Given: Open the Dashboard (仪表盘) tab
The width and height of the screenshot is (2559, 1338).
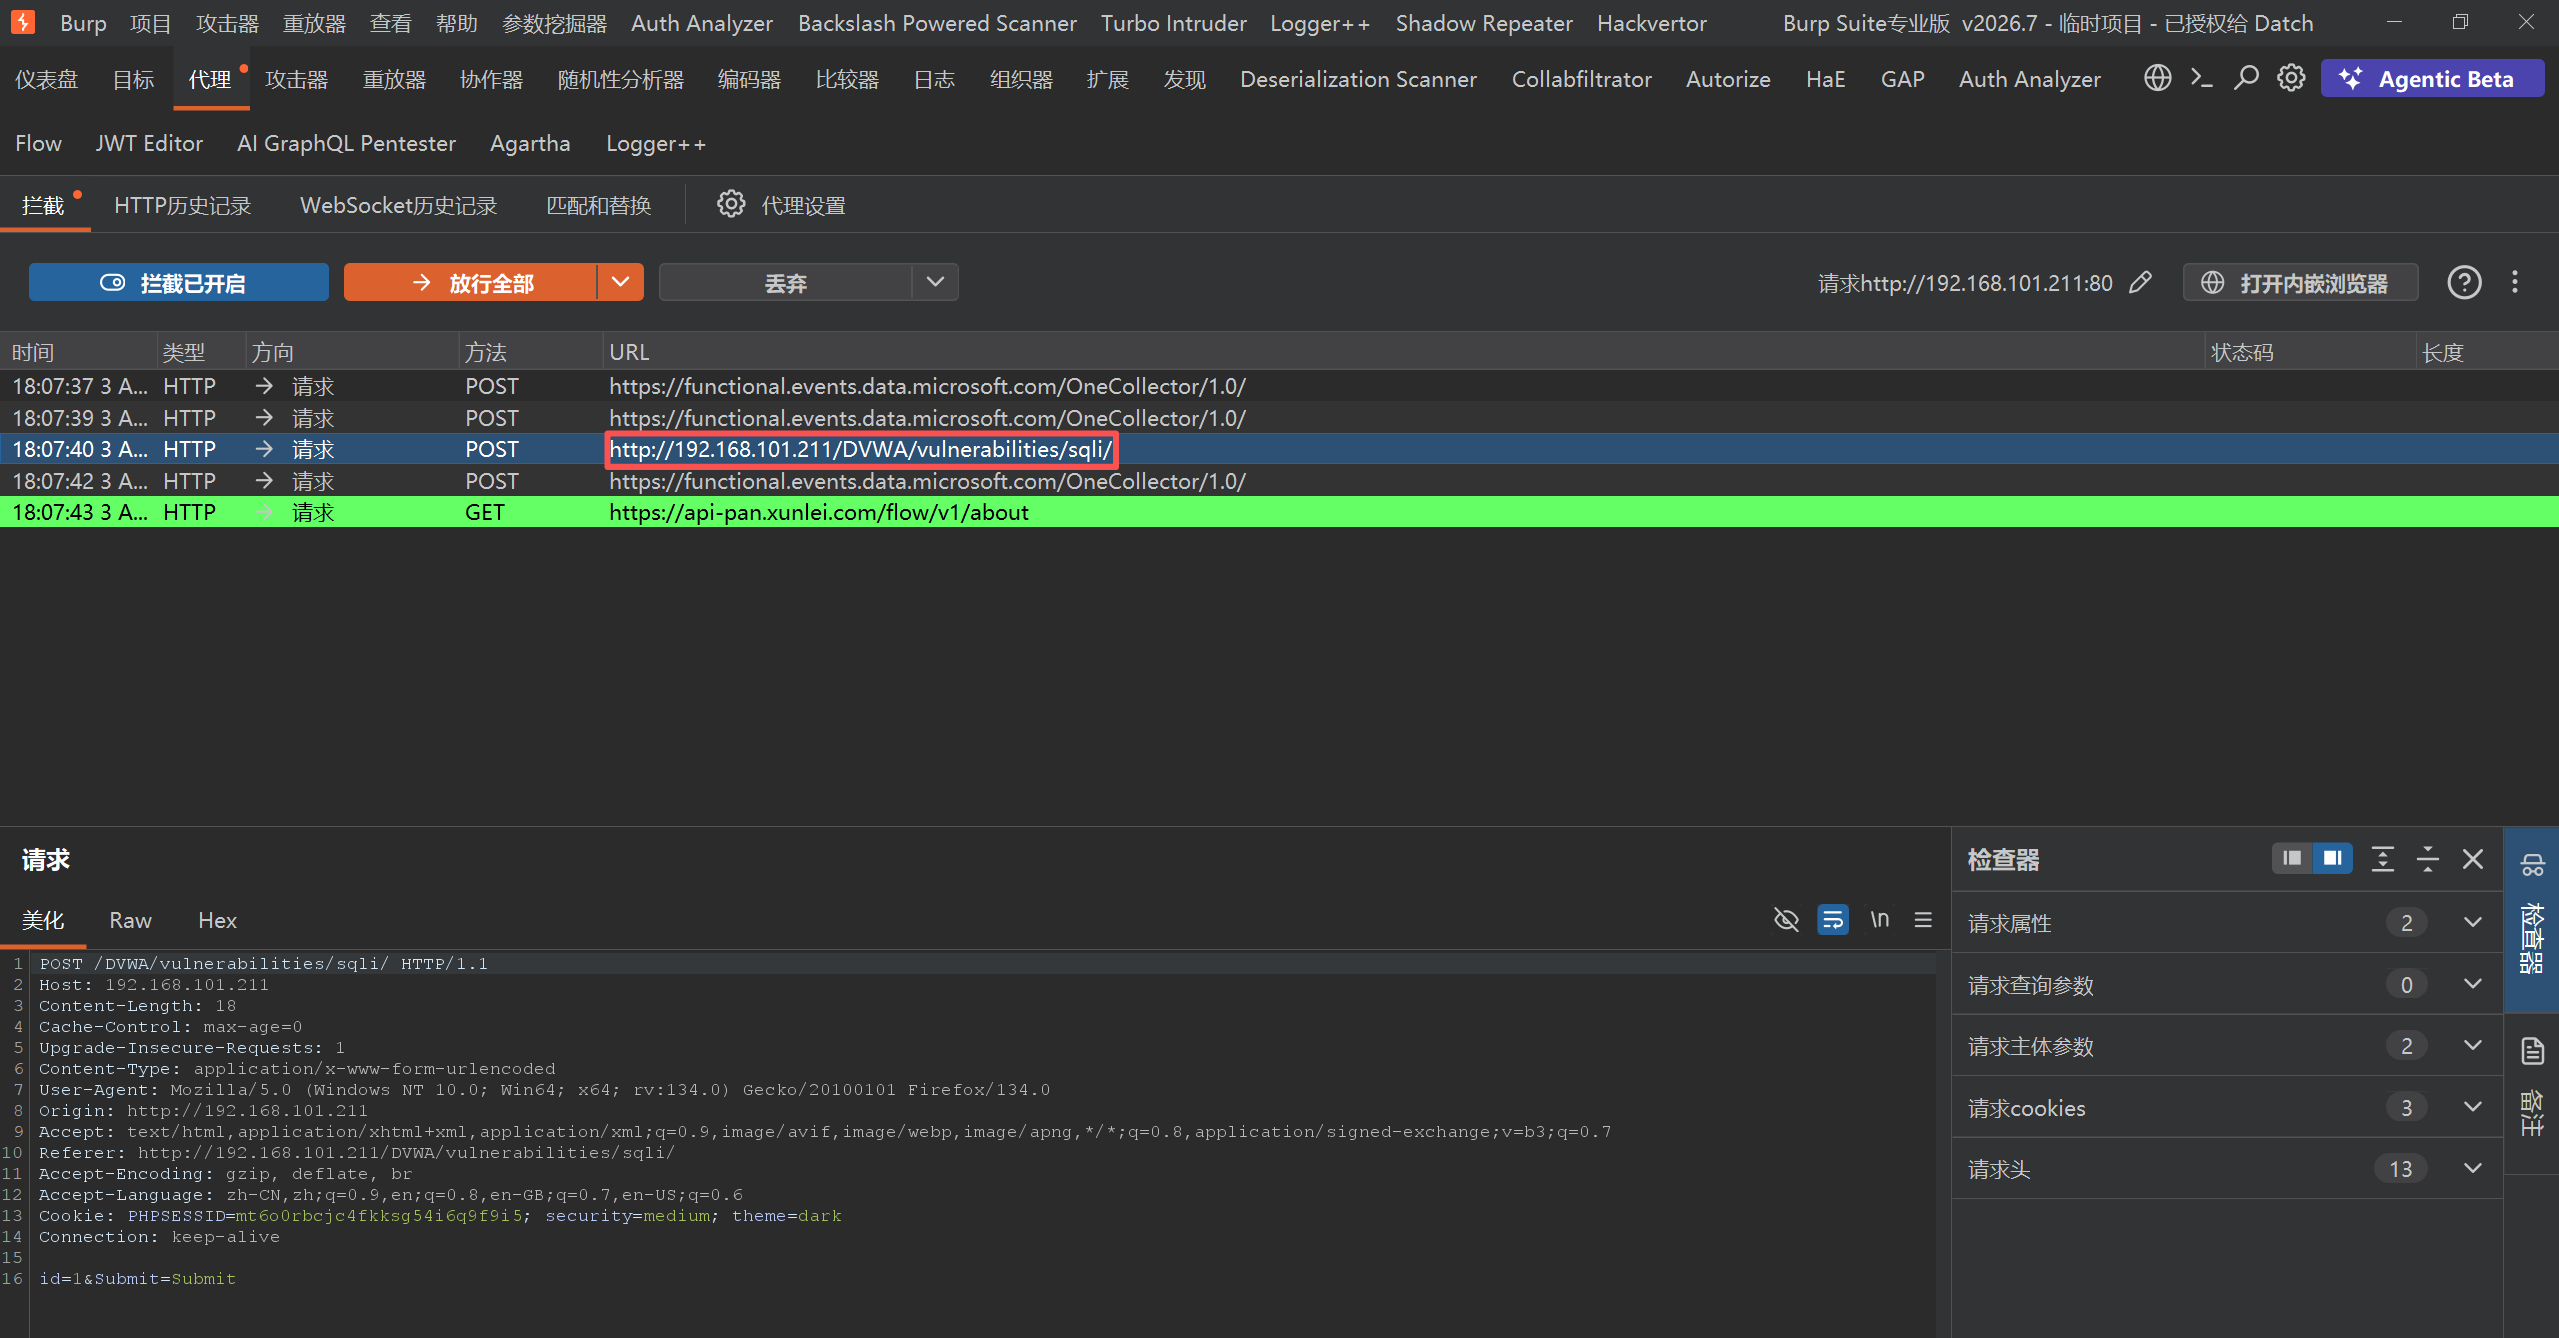Looking at the screenshot, I should coord(46,79).
